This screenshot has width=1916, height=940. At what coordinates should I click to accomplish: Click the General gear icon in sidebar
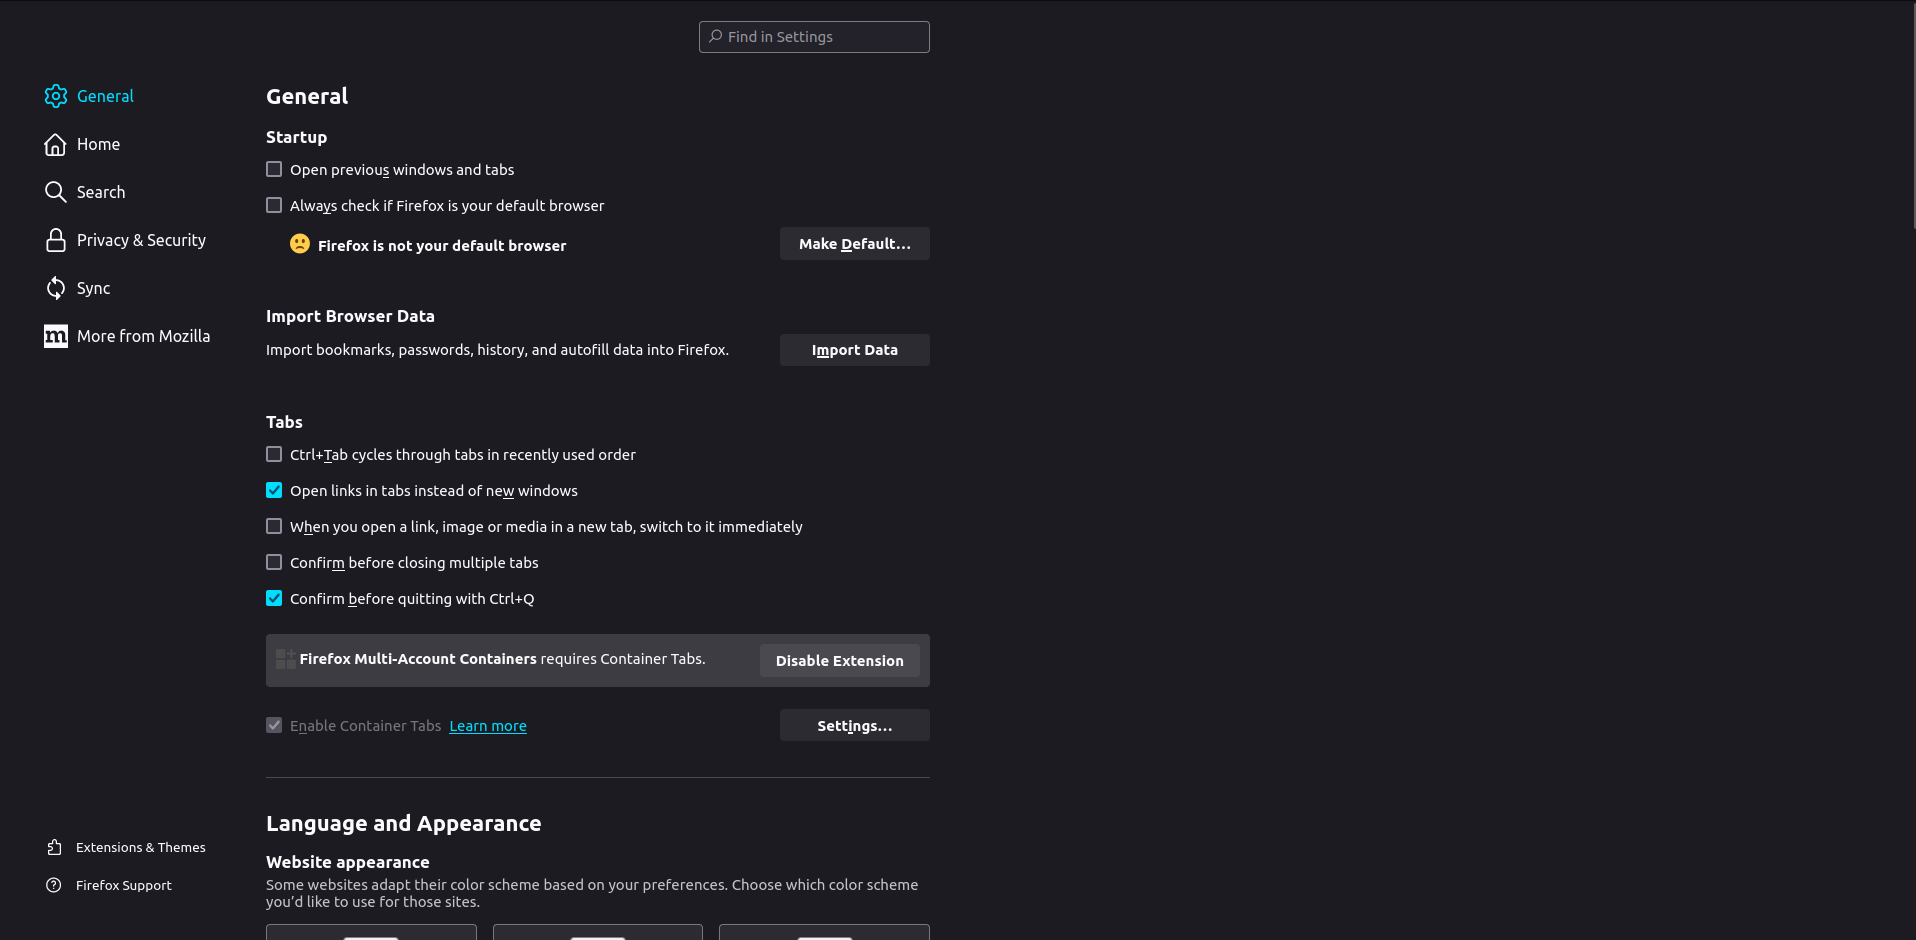tap(56, 96)
